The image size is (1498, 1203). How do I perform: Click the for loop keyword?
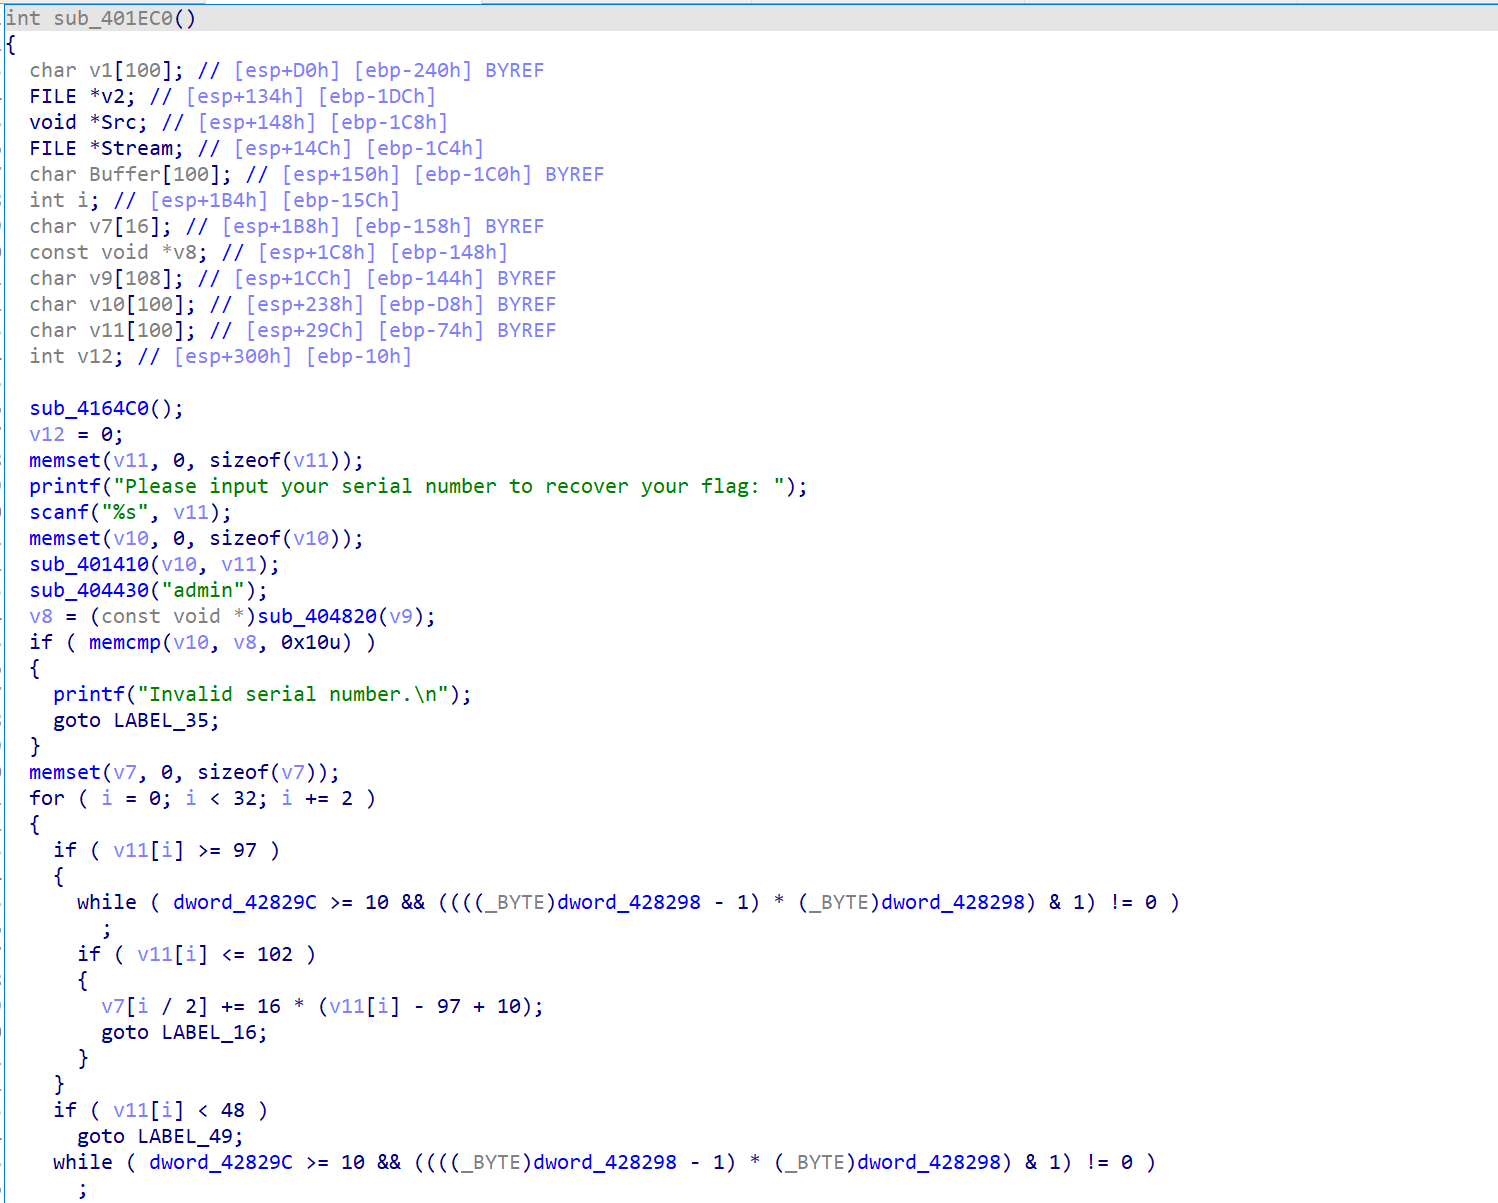point(47,798)
